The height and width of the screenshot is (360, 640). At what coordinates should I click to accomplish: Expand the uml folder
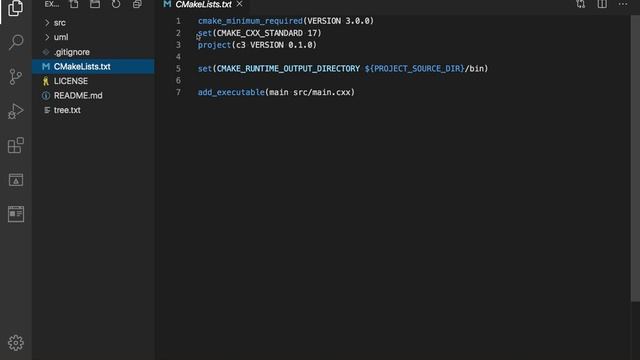93,37
